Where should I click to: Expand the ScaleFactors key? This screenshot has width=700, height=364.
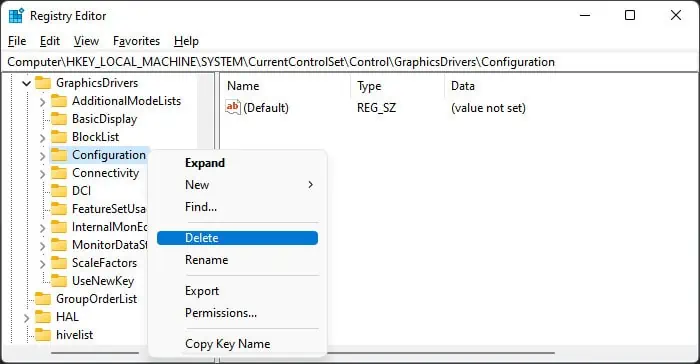coord(42,264)
